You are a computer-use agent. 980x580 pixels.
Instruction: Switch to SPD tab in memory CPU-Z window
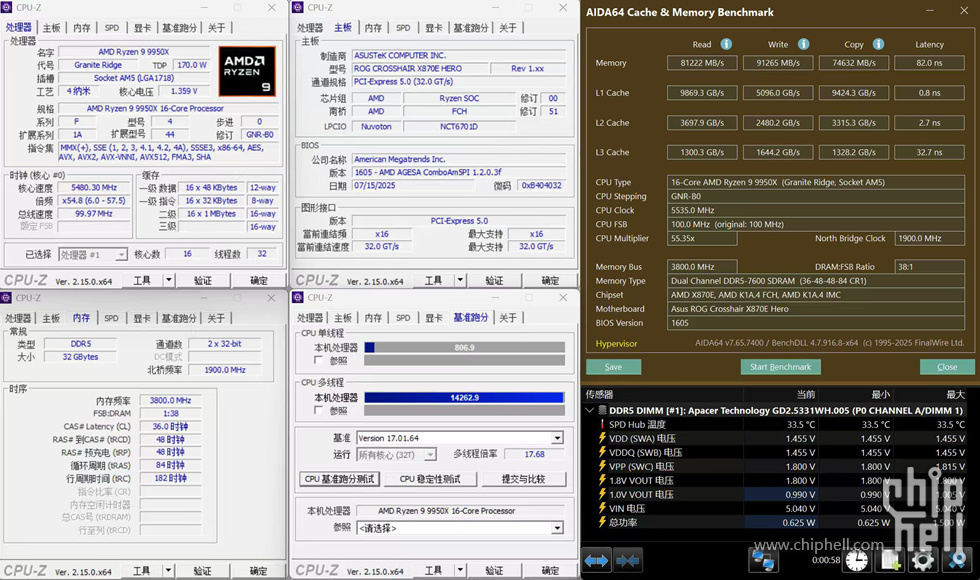coord(111,318)
